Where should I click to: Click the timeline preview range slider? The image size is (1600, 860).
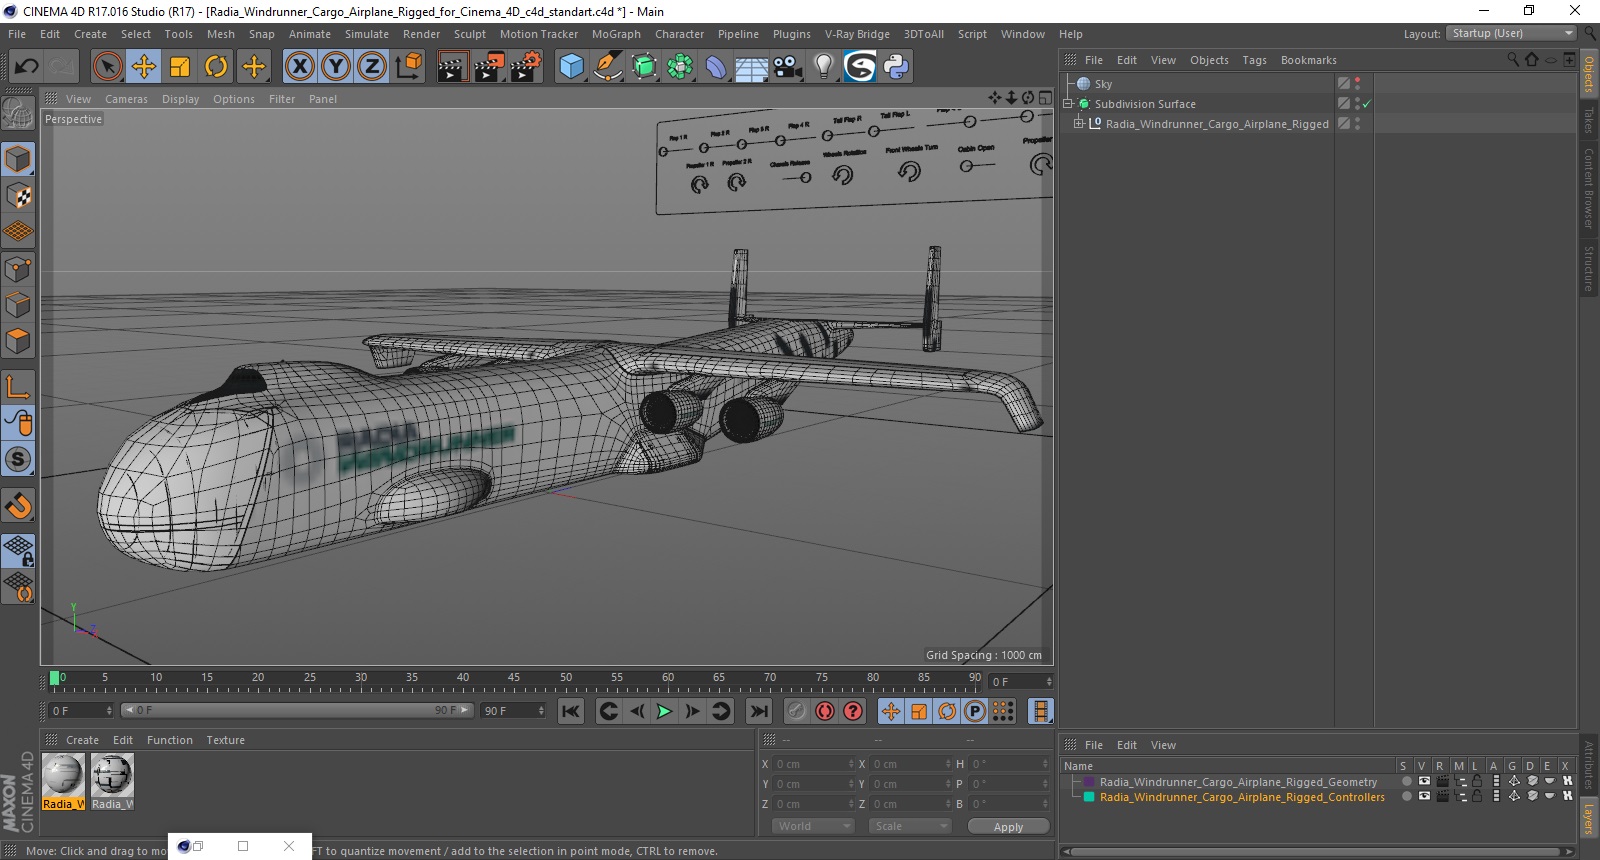296,711
